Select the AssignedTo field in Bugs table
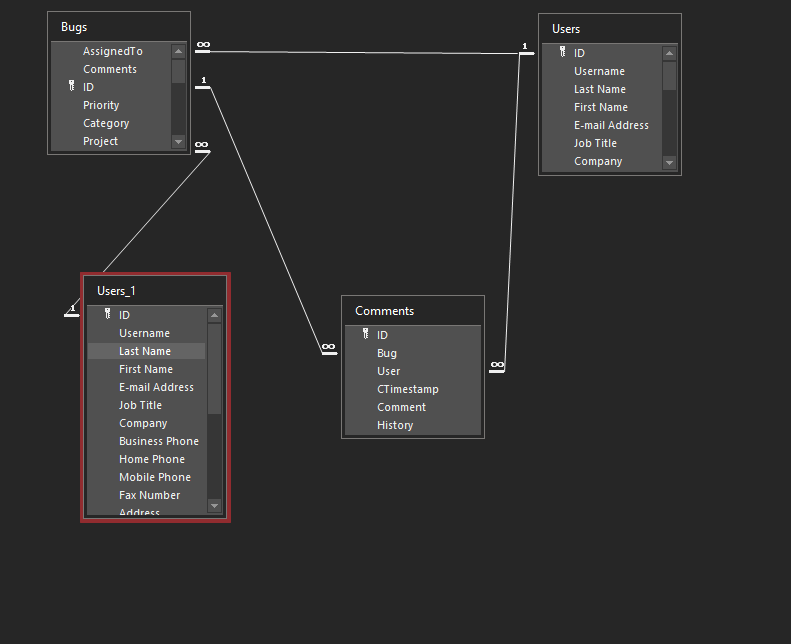Image resolution: width=791 pixels, height=644 pixels. (x=112, y=51)
